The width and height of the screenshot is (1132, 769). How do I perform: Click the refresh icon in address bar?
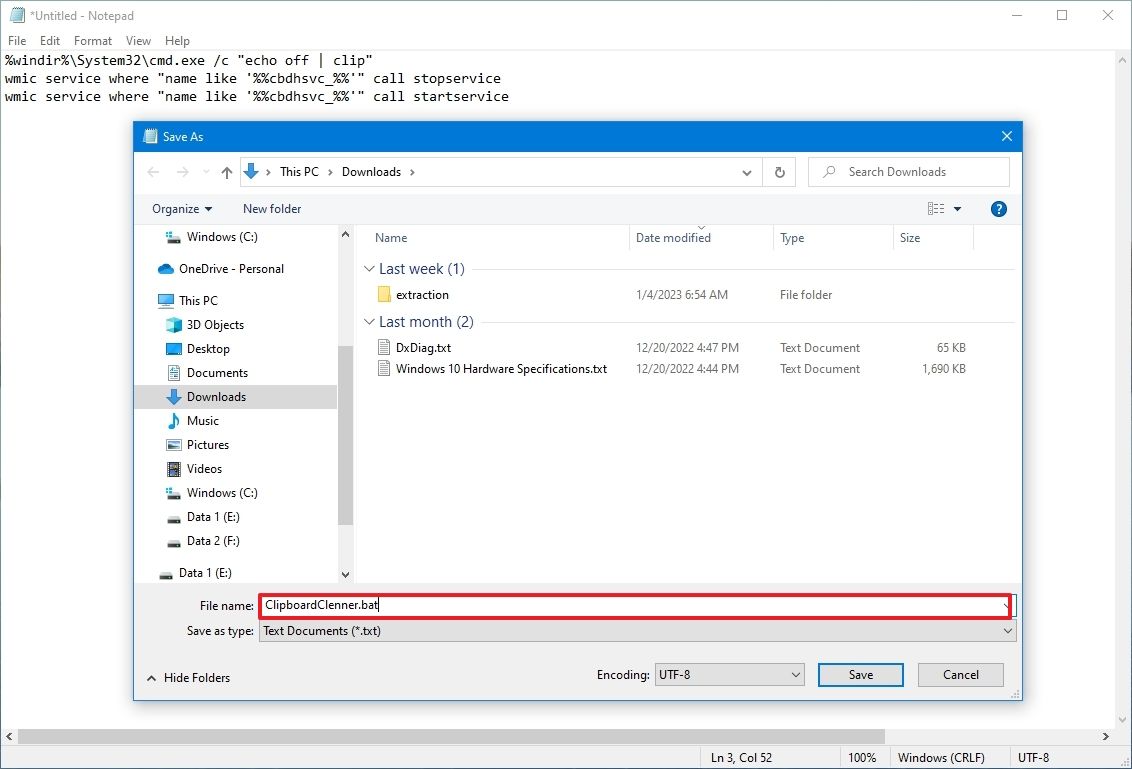tap(779, 171)
